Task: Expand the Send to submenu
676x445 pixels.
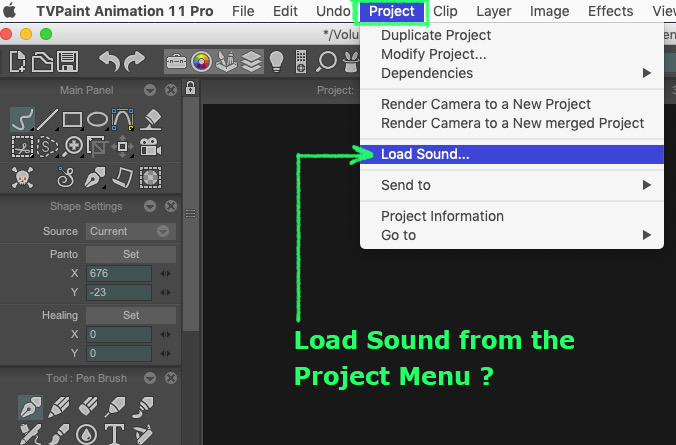Action: click(x=512, y=185)
